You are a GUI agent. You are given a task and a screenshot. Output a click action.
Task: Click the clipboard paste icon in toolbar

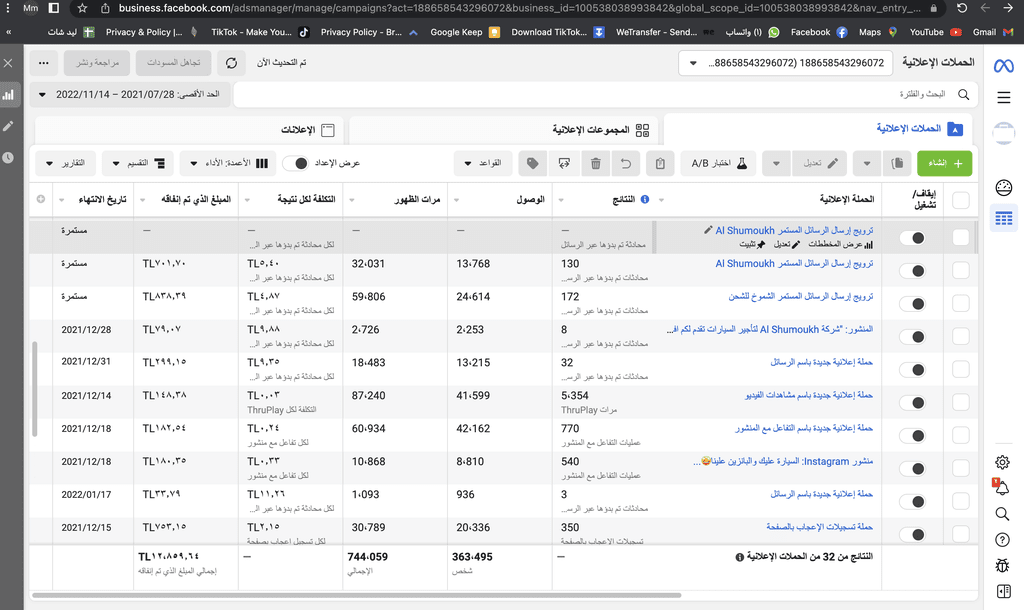pos(660,163)
